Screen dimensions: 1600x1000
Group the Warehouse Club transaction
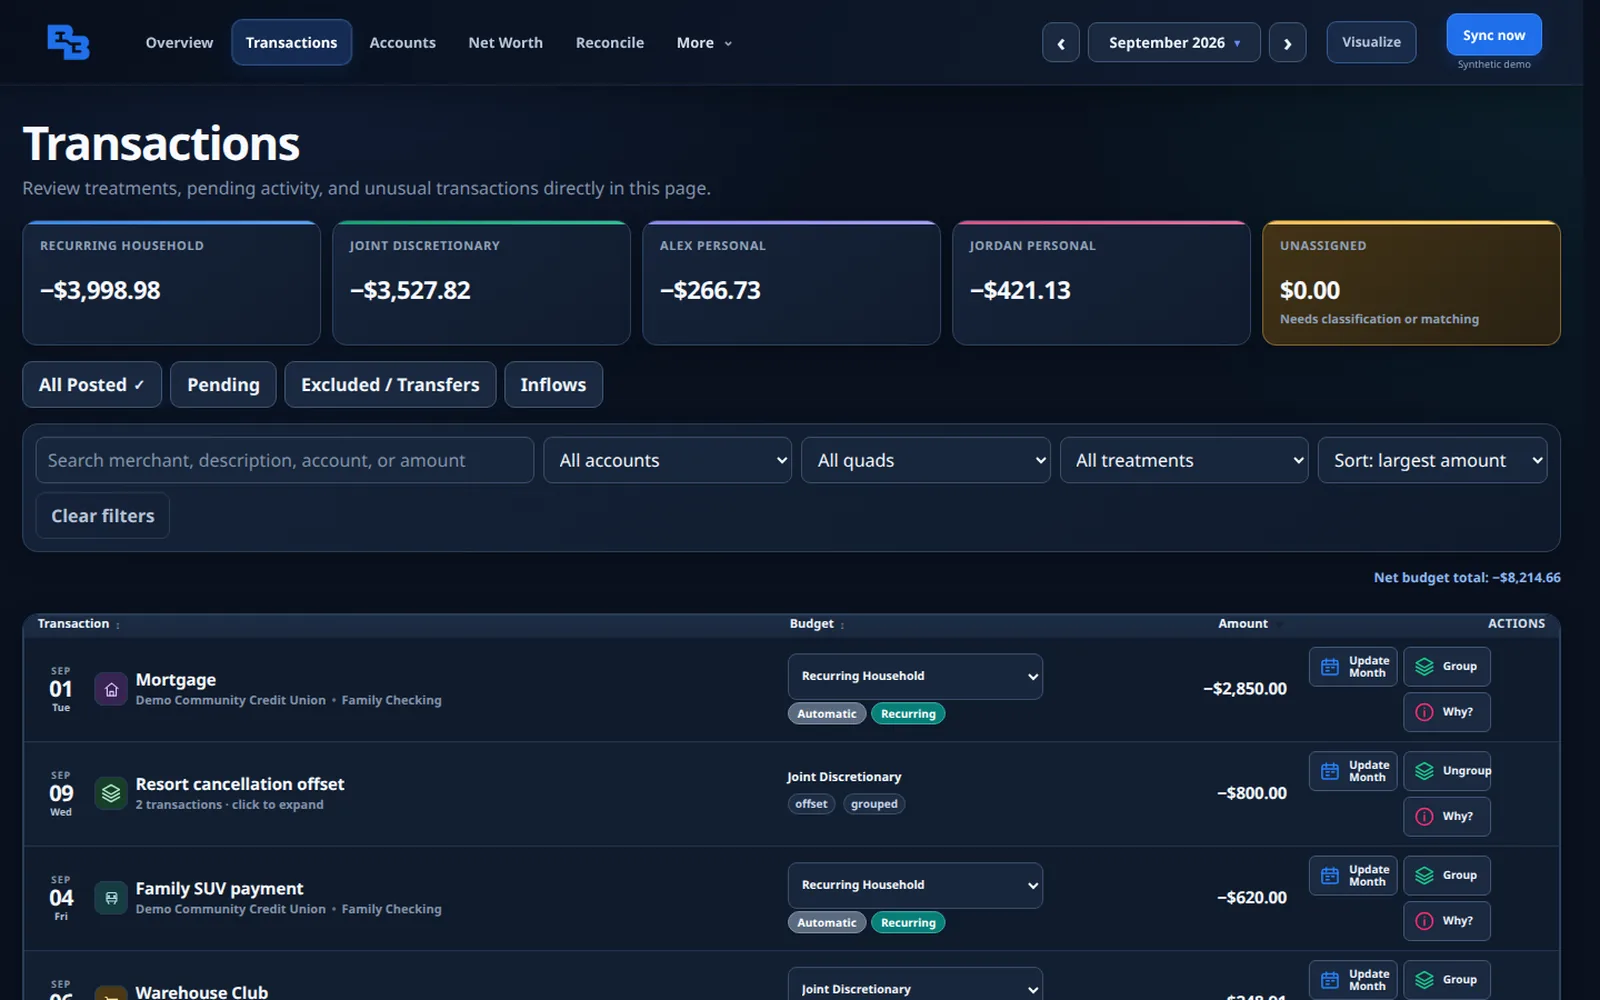[1447, 980]
